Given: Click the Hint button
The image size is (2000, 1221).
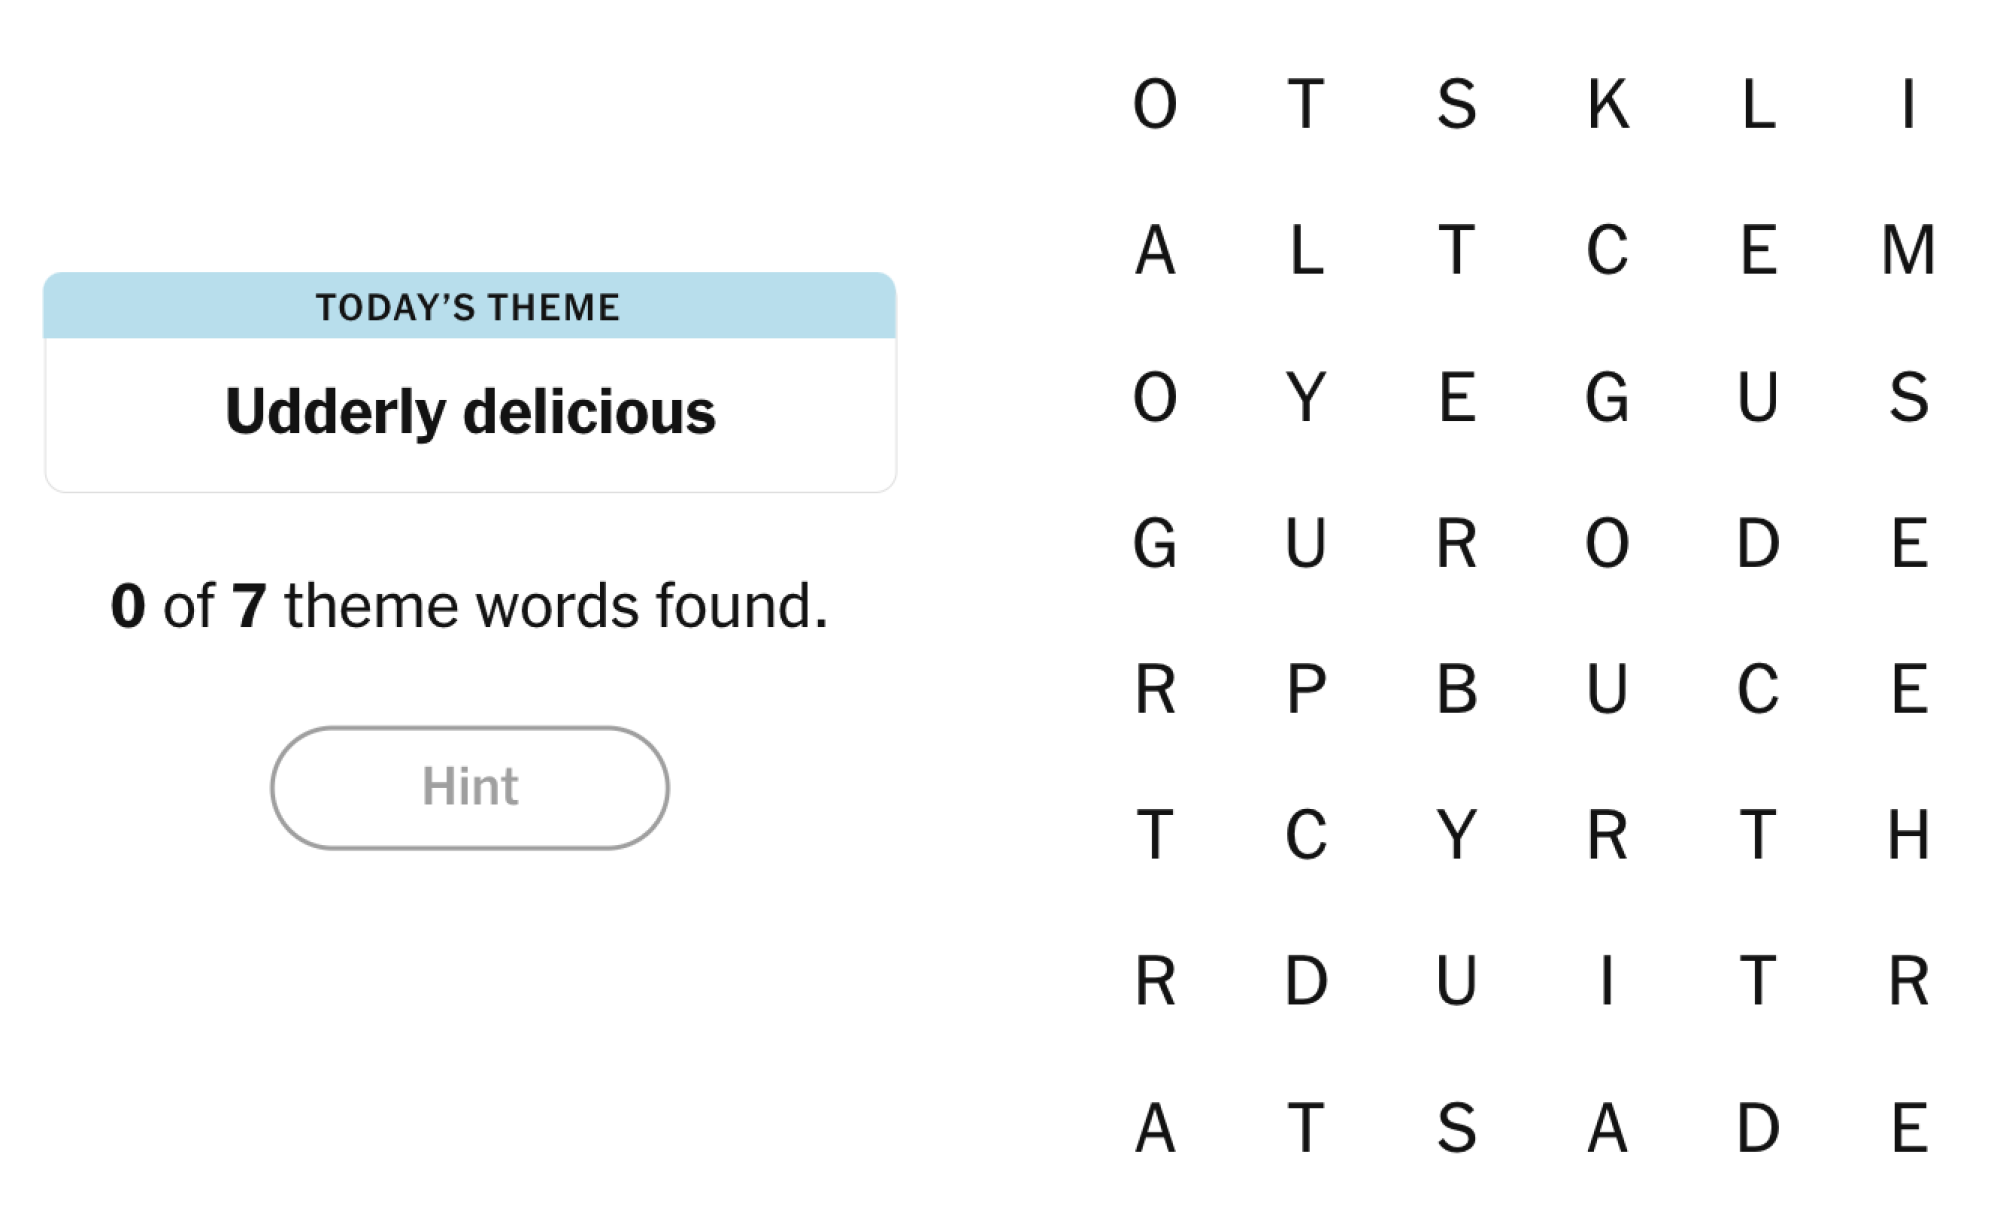Looking at the screenshot, I should coord(469,787).
